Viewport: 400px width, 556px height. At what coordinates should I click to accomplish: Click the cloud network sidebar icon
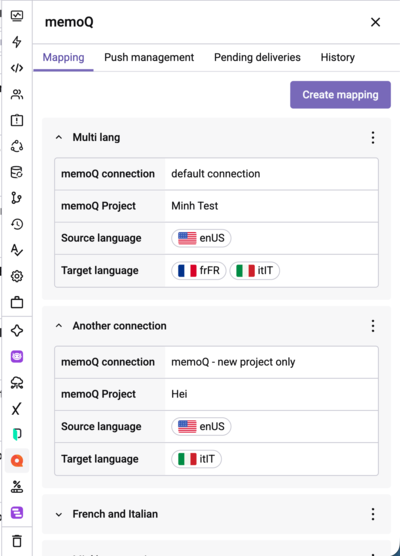(x=17, y=383)
